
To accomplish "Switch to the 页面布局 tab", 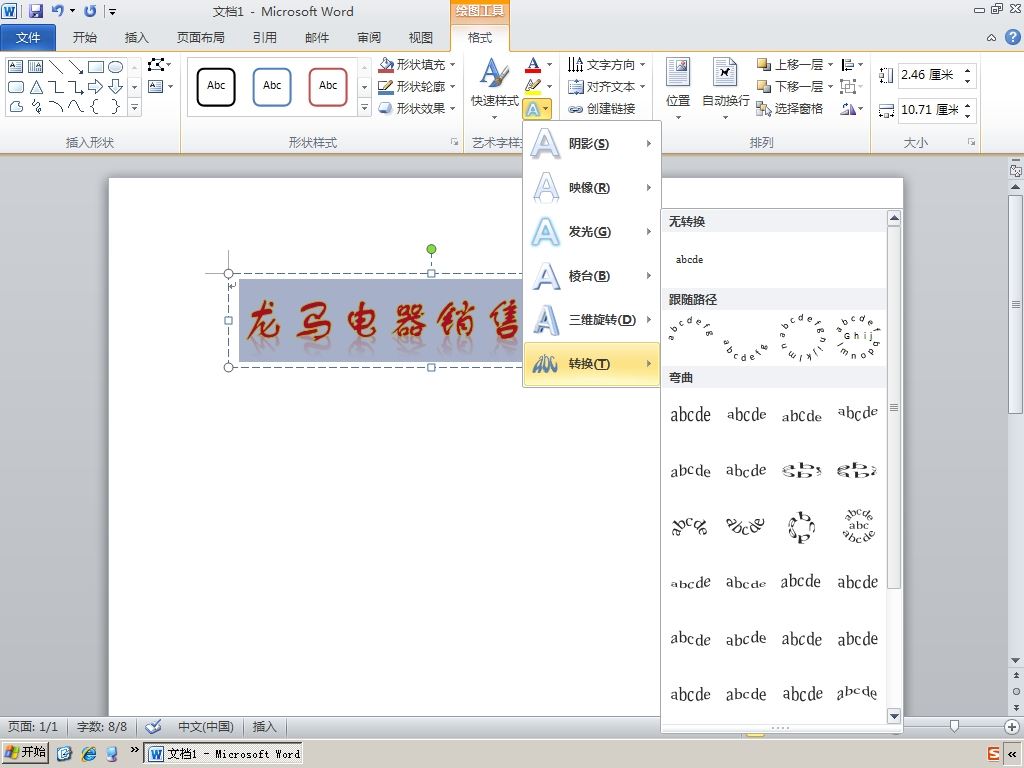I will [x=200, y=38].
